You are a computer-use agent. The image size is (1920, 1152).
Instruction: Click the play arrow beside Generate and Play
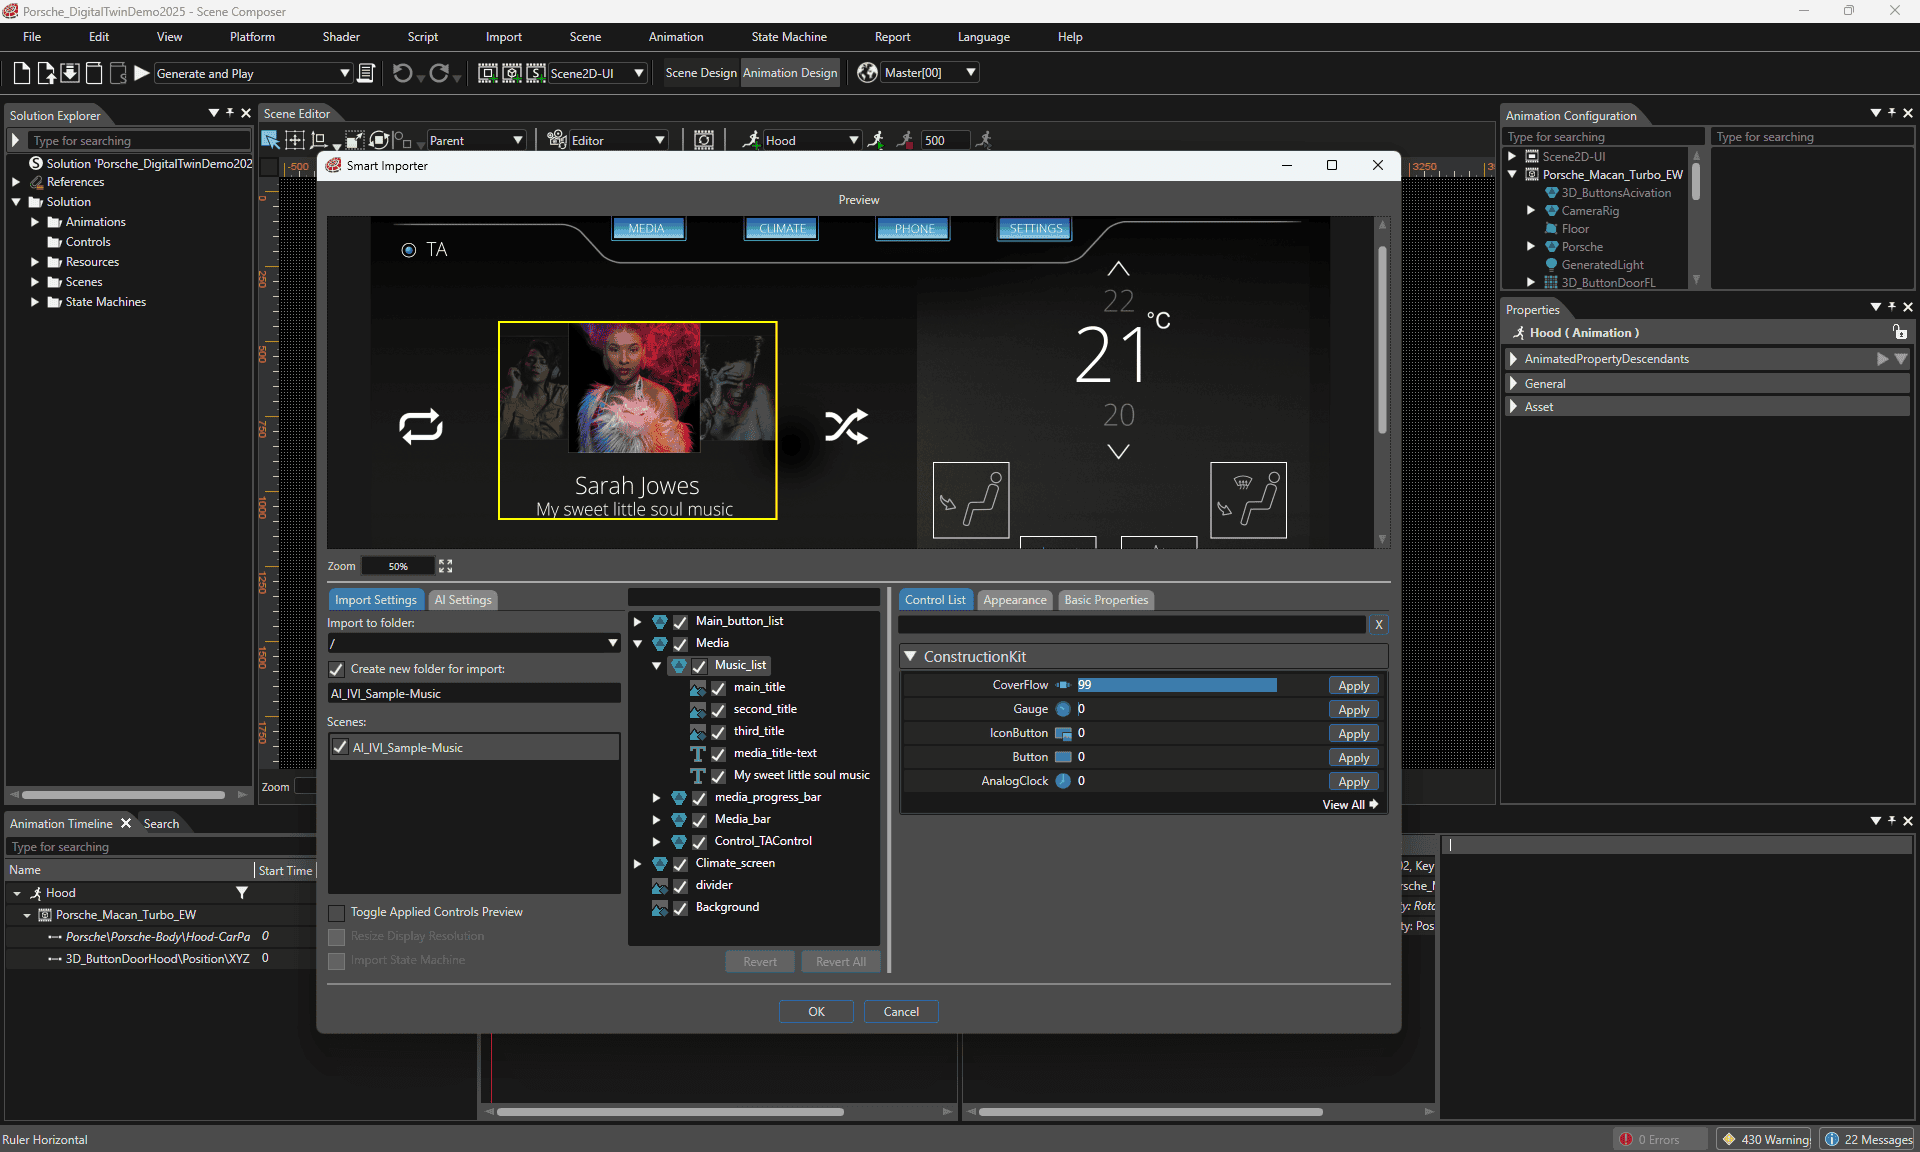click(x=142, y=73)
